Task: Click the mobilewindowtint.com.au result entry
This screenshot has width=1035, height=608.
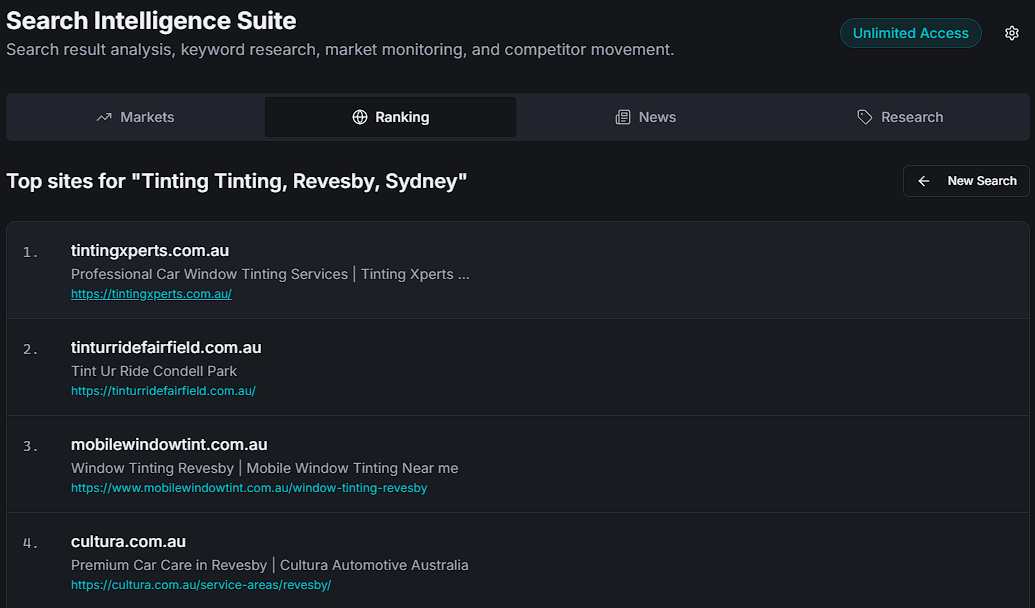Action: (169, 444)
